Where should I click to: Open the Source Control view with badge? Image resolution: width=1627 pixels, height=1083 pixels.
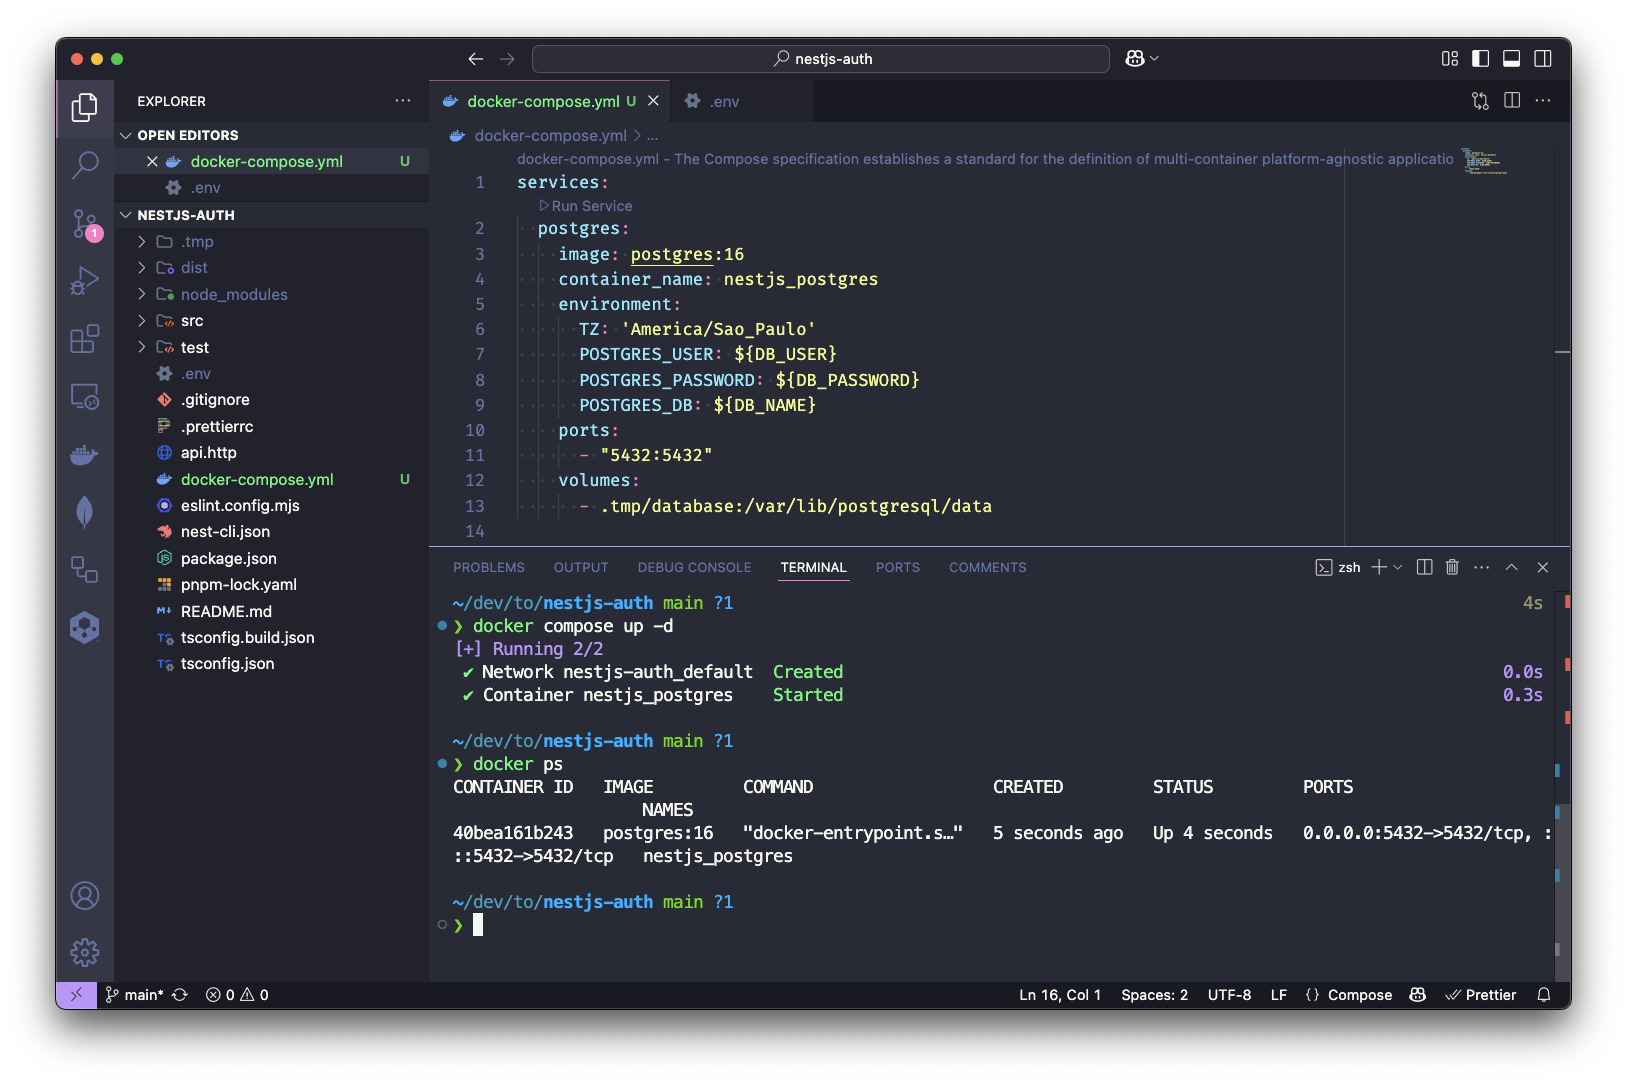[85, 224]
